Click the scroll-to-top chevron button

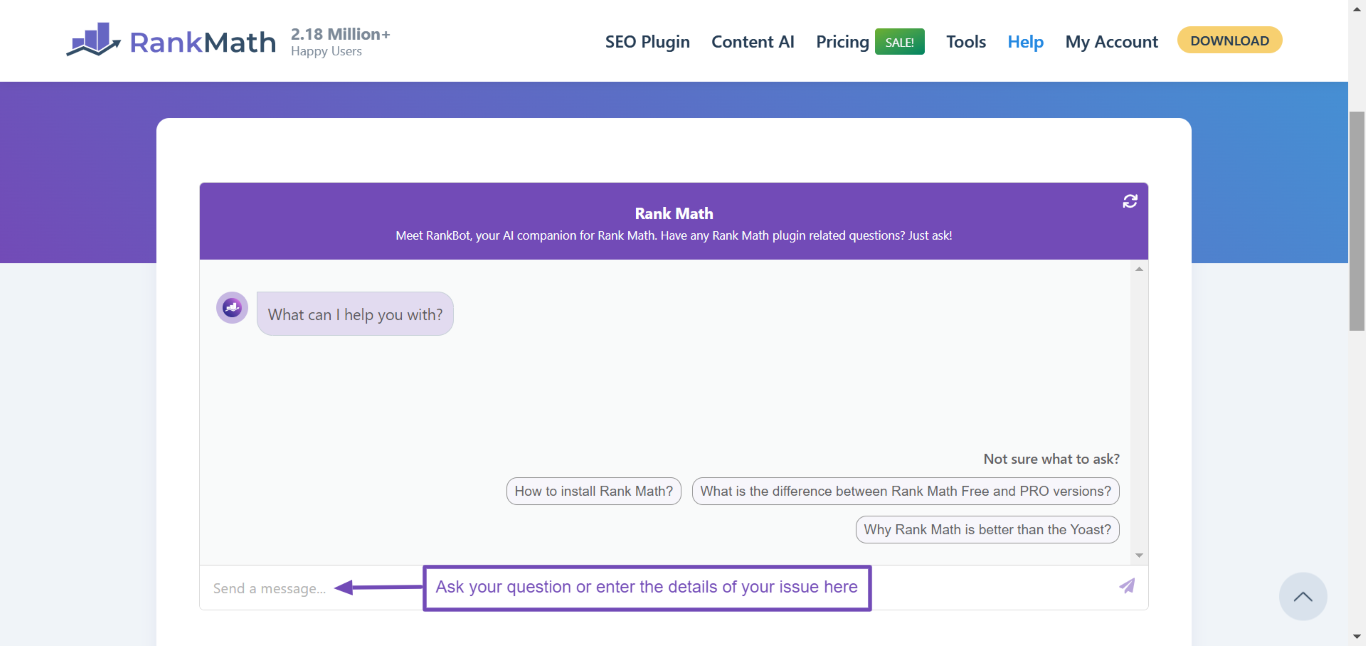click(x=1303, y=597)
